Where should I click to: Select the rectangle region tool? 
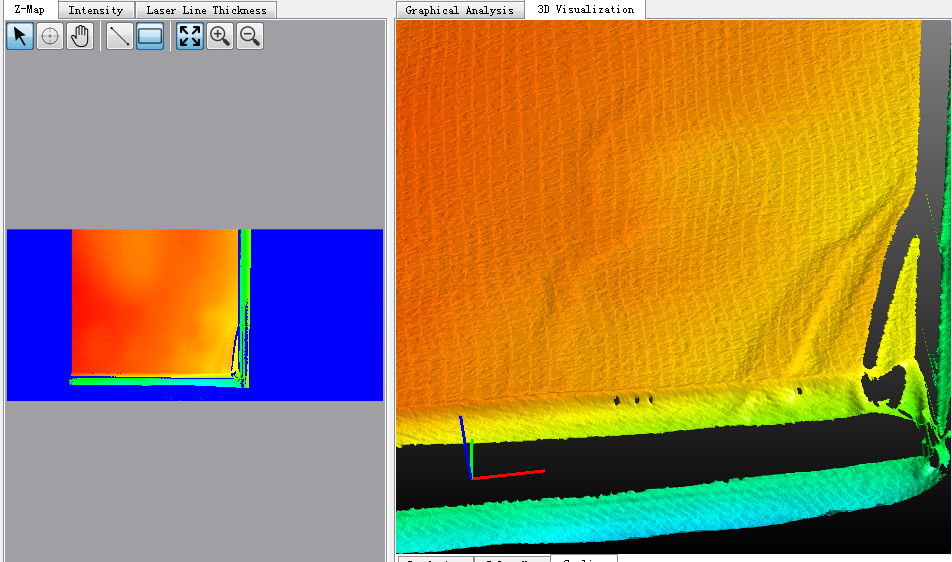coord(150,37)
